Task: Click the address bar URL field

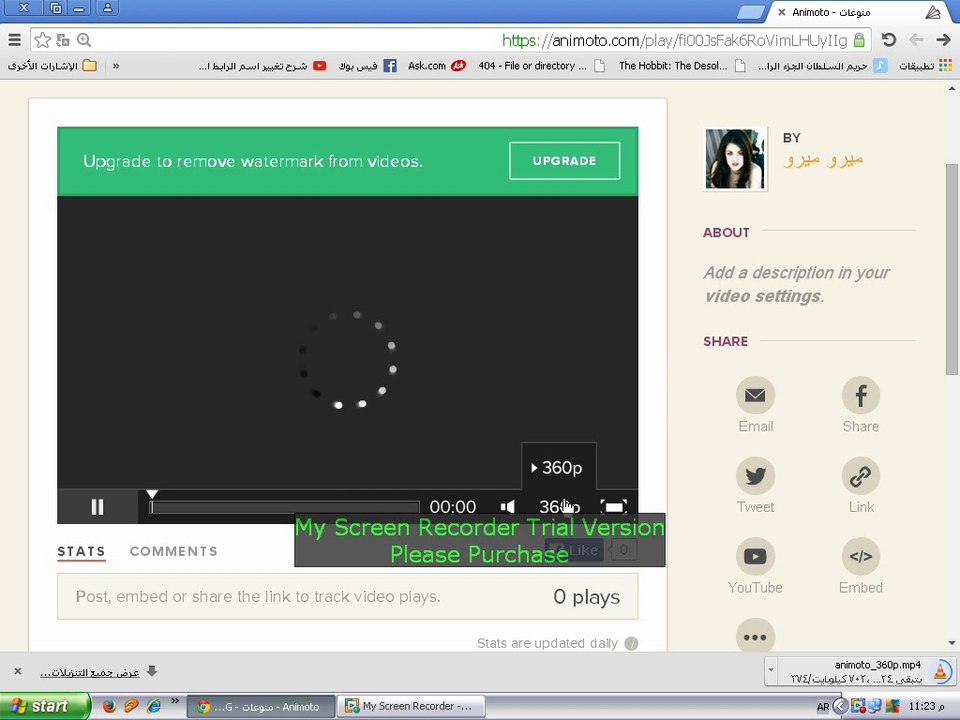Action: click(450, 40)
